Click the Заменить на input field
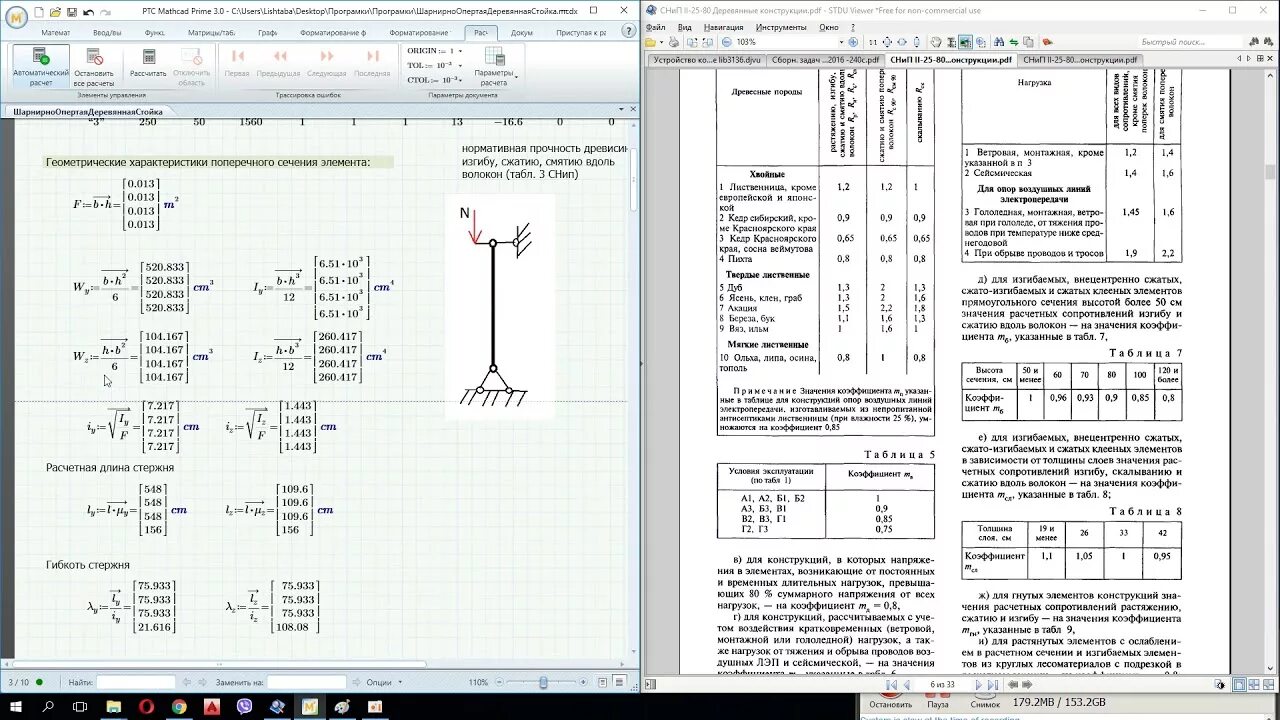 click(305, 682)
